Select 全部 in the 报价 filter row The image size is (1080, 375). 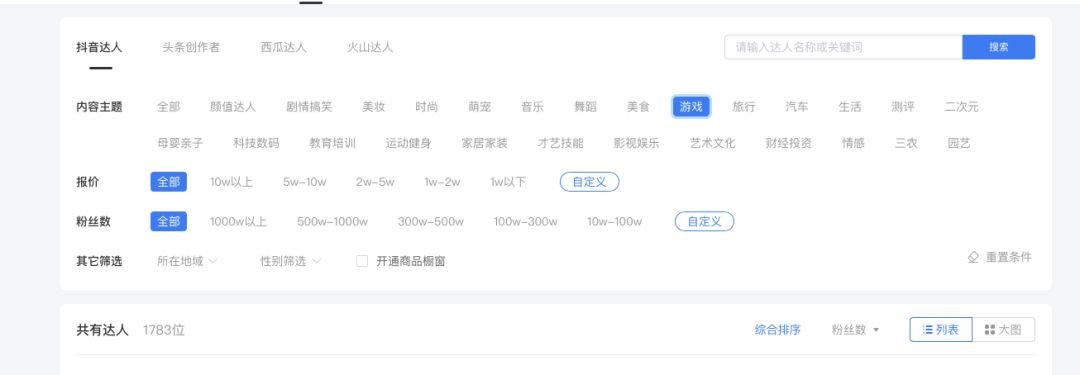coord(169,182)
